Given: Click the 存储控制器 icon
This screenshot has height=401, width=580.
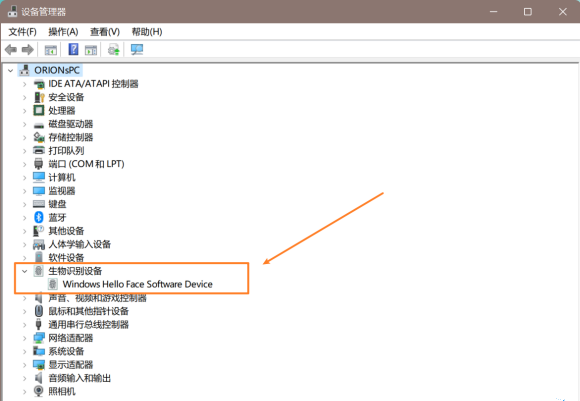Looking at the screenshot, I should pos(39,137).
